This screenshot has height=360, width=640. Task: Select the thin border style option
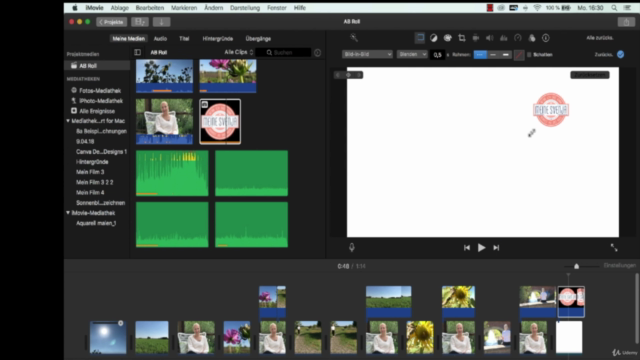coord(480,54)
